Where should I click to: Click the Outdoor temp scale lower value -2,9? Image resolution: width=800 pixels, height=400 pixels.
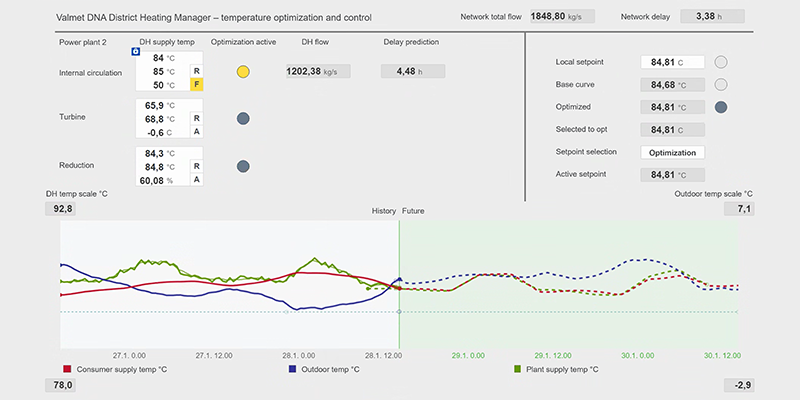739,385
